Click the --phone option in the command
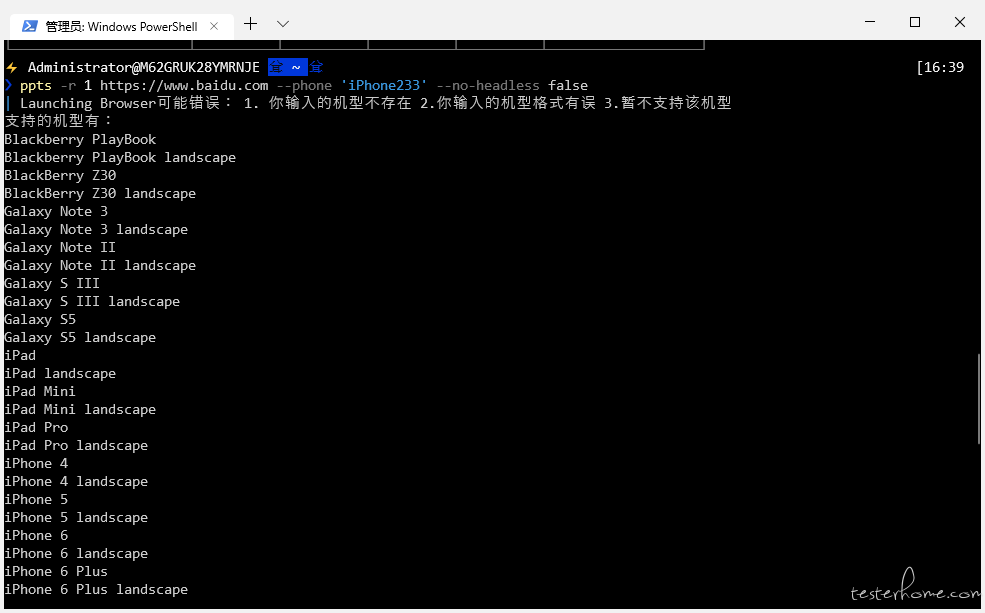The image size is (985, 613). coord(304,85)
